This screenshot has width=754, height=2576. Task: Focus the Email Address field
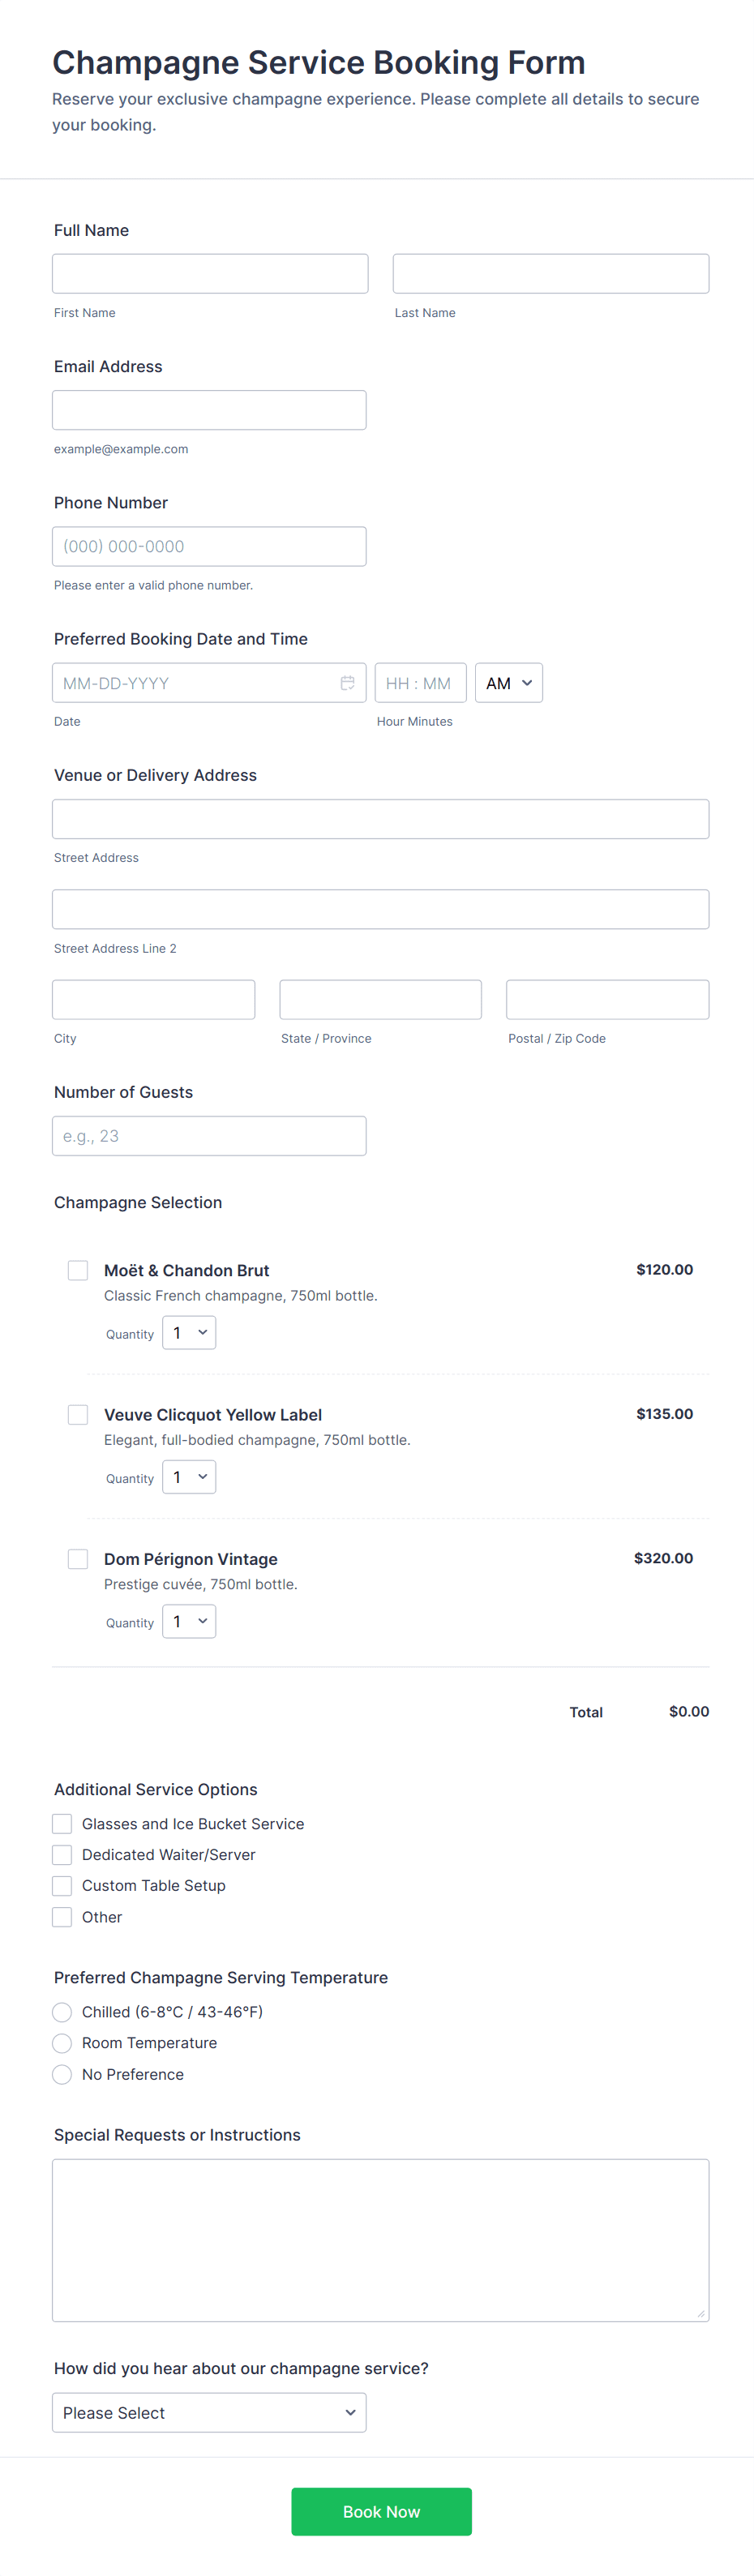pos(209,410)
